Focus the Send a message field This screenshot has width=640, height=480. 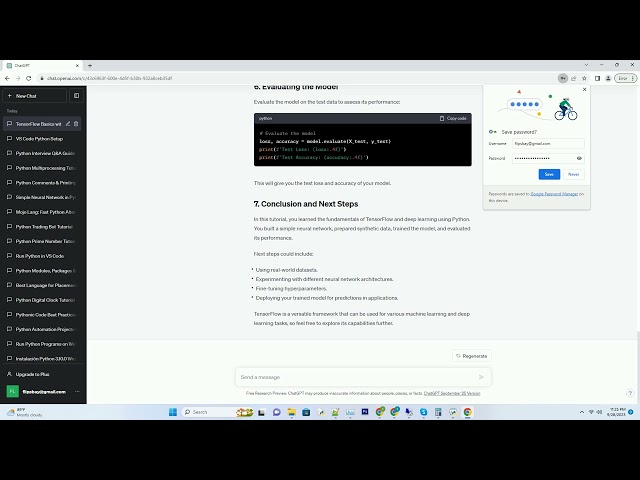[x=355, y=377]
